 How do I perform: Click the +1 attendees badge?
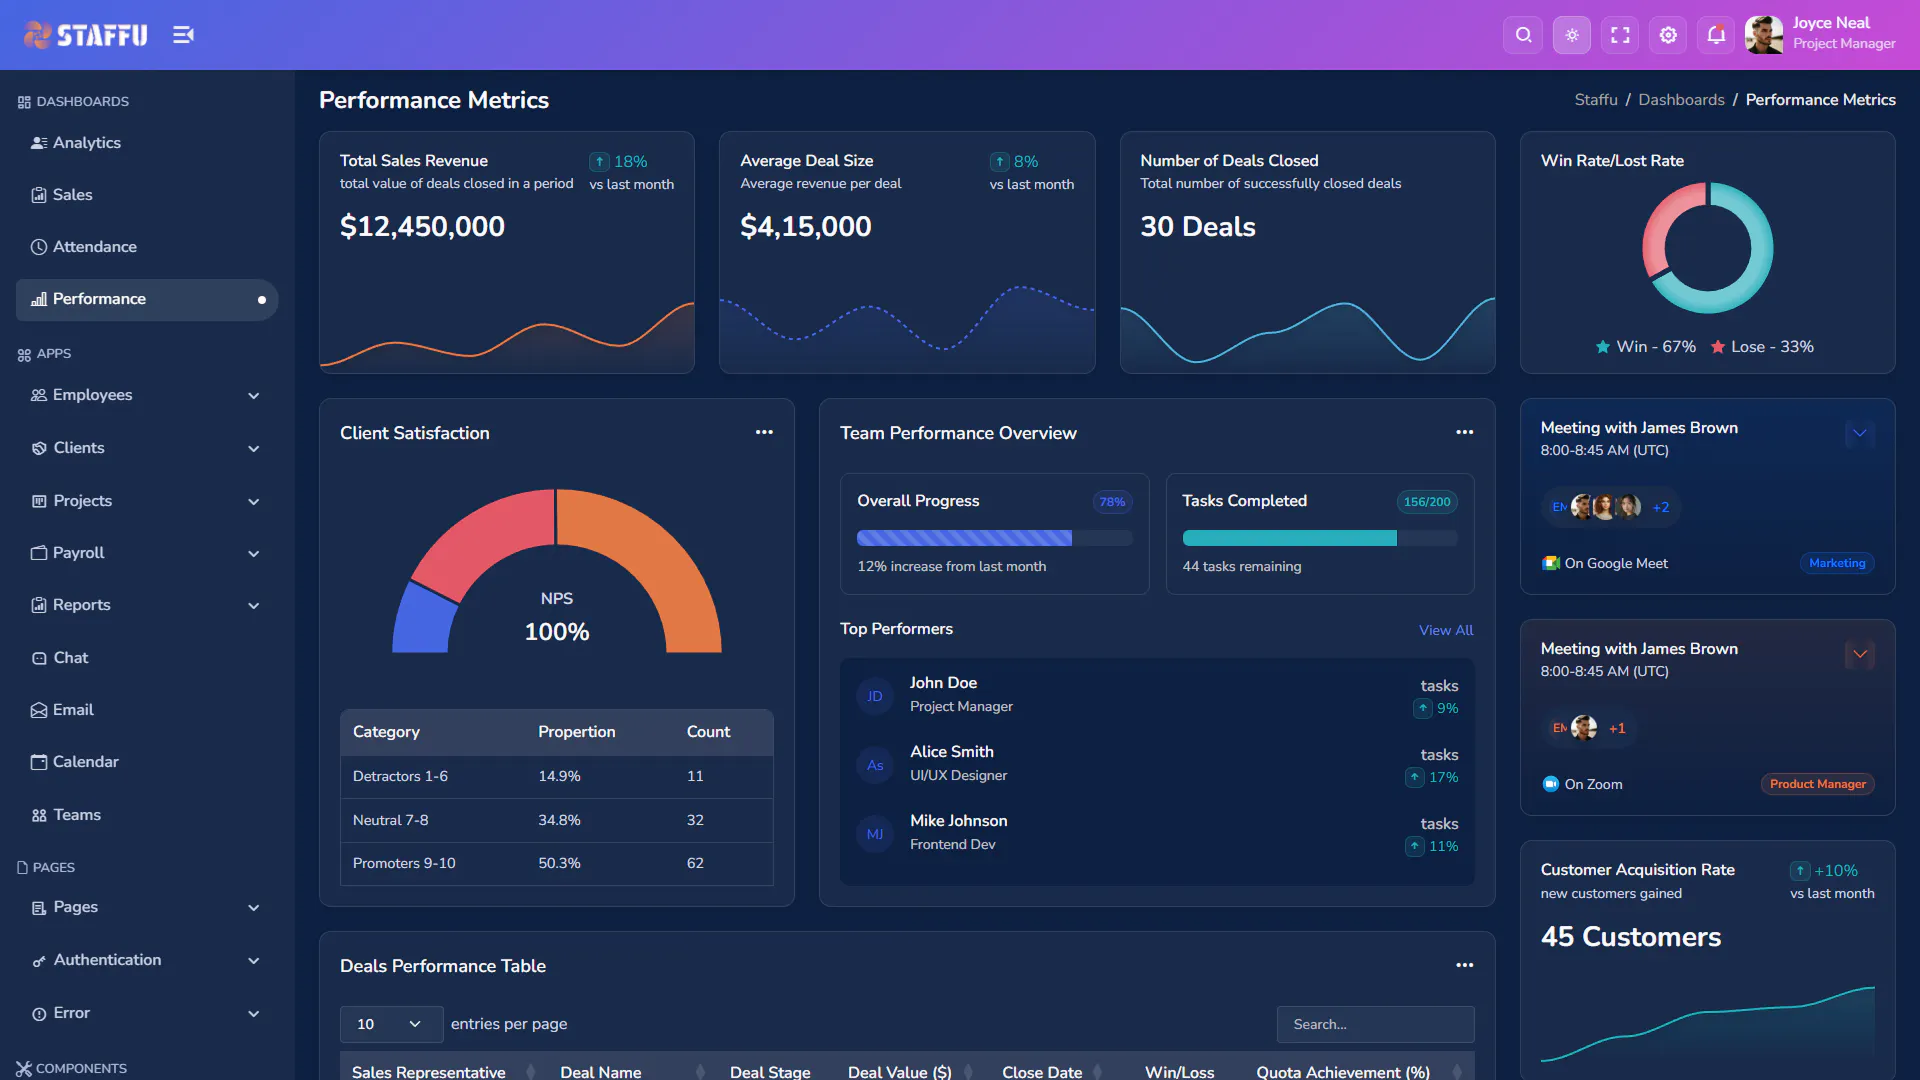(1617, 728)
